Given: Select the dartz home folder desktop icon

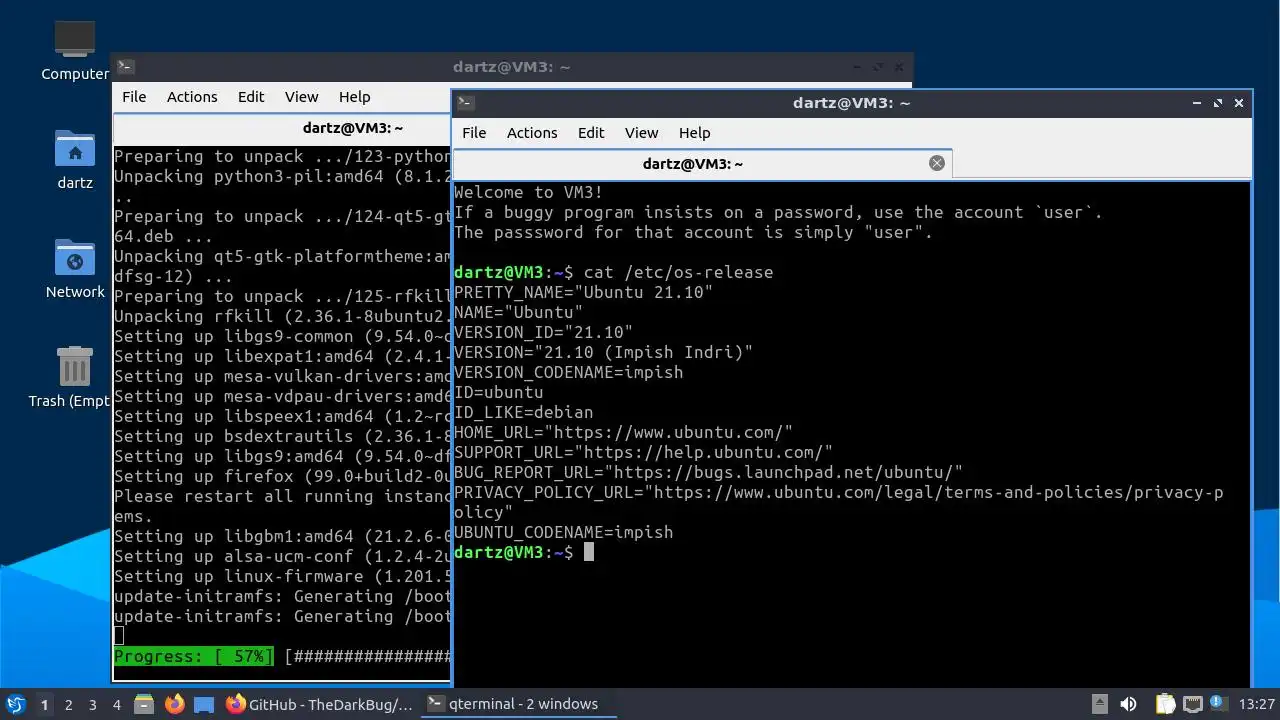Looking at the screenshot, I should click(x=75, y=160).
